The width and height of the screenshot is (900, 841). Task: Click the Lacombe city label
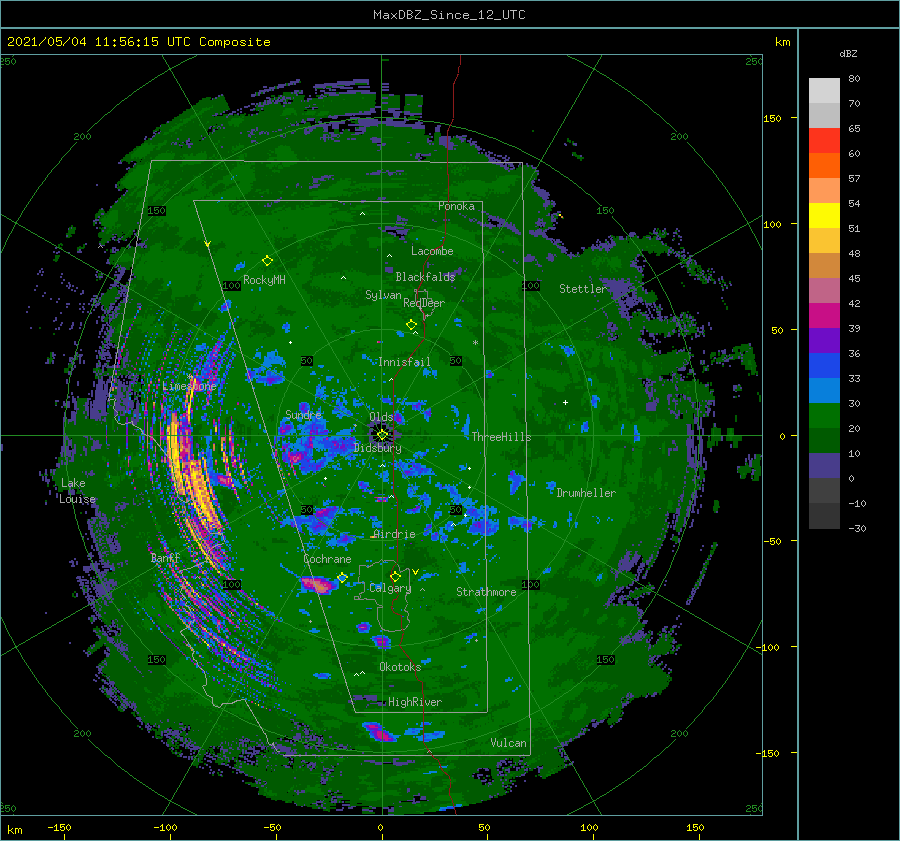pyautogui.click(x=432, y=251)
